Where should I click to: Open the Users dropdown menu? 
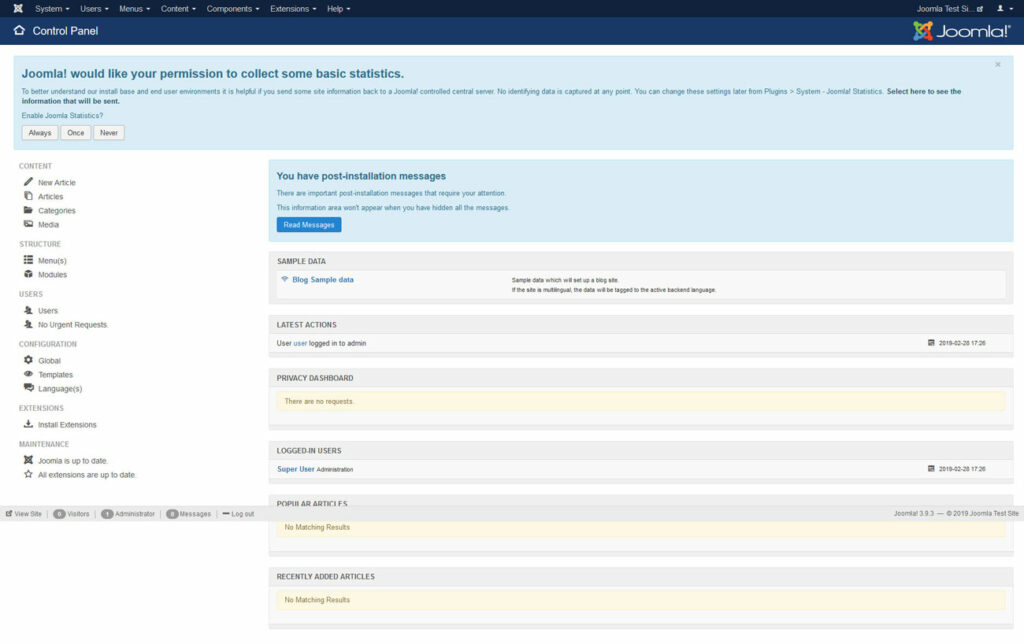point(94,8)
